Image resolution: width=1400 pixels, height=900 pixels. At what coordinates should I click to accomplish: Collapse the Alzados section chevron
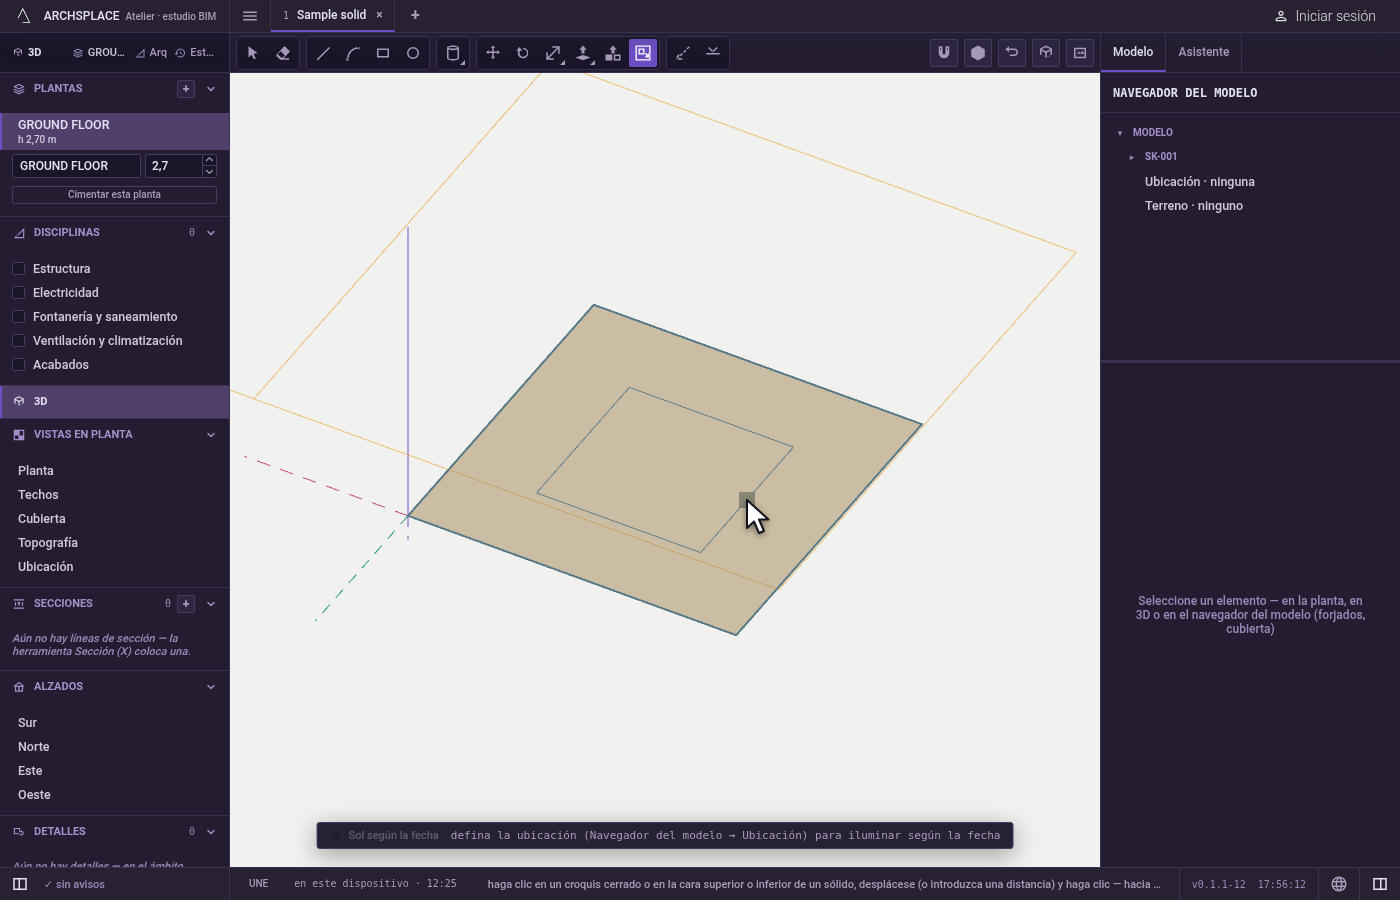(211, 687)
